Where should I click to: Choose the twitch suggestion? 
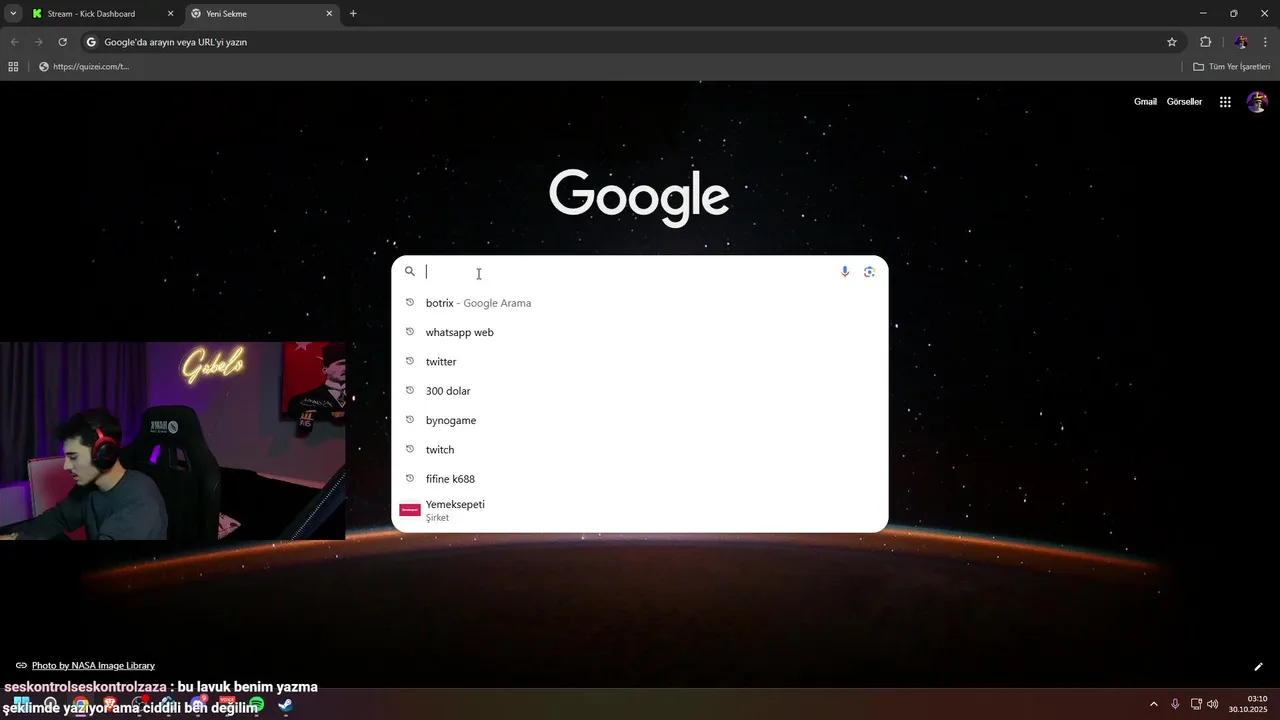click(x=640, y=450)
